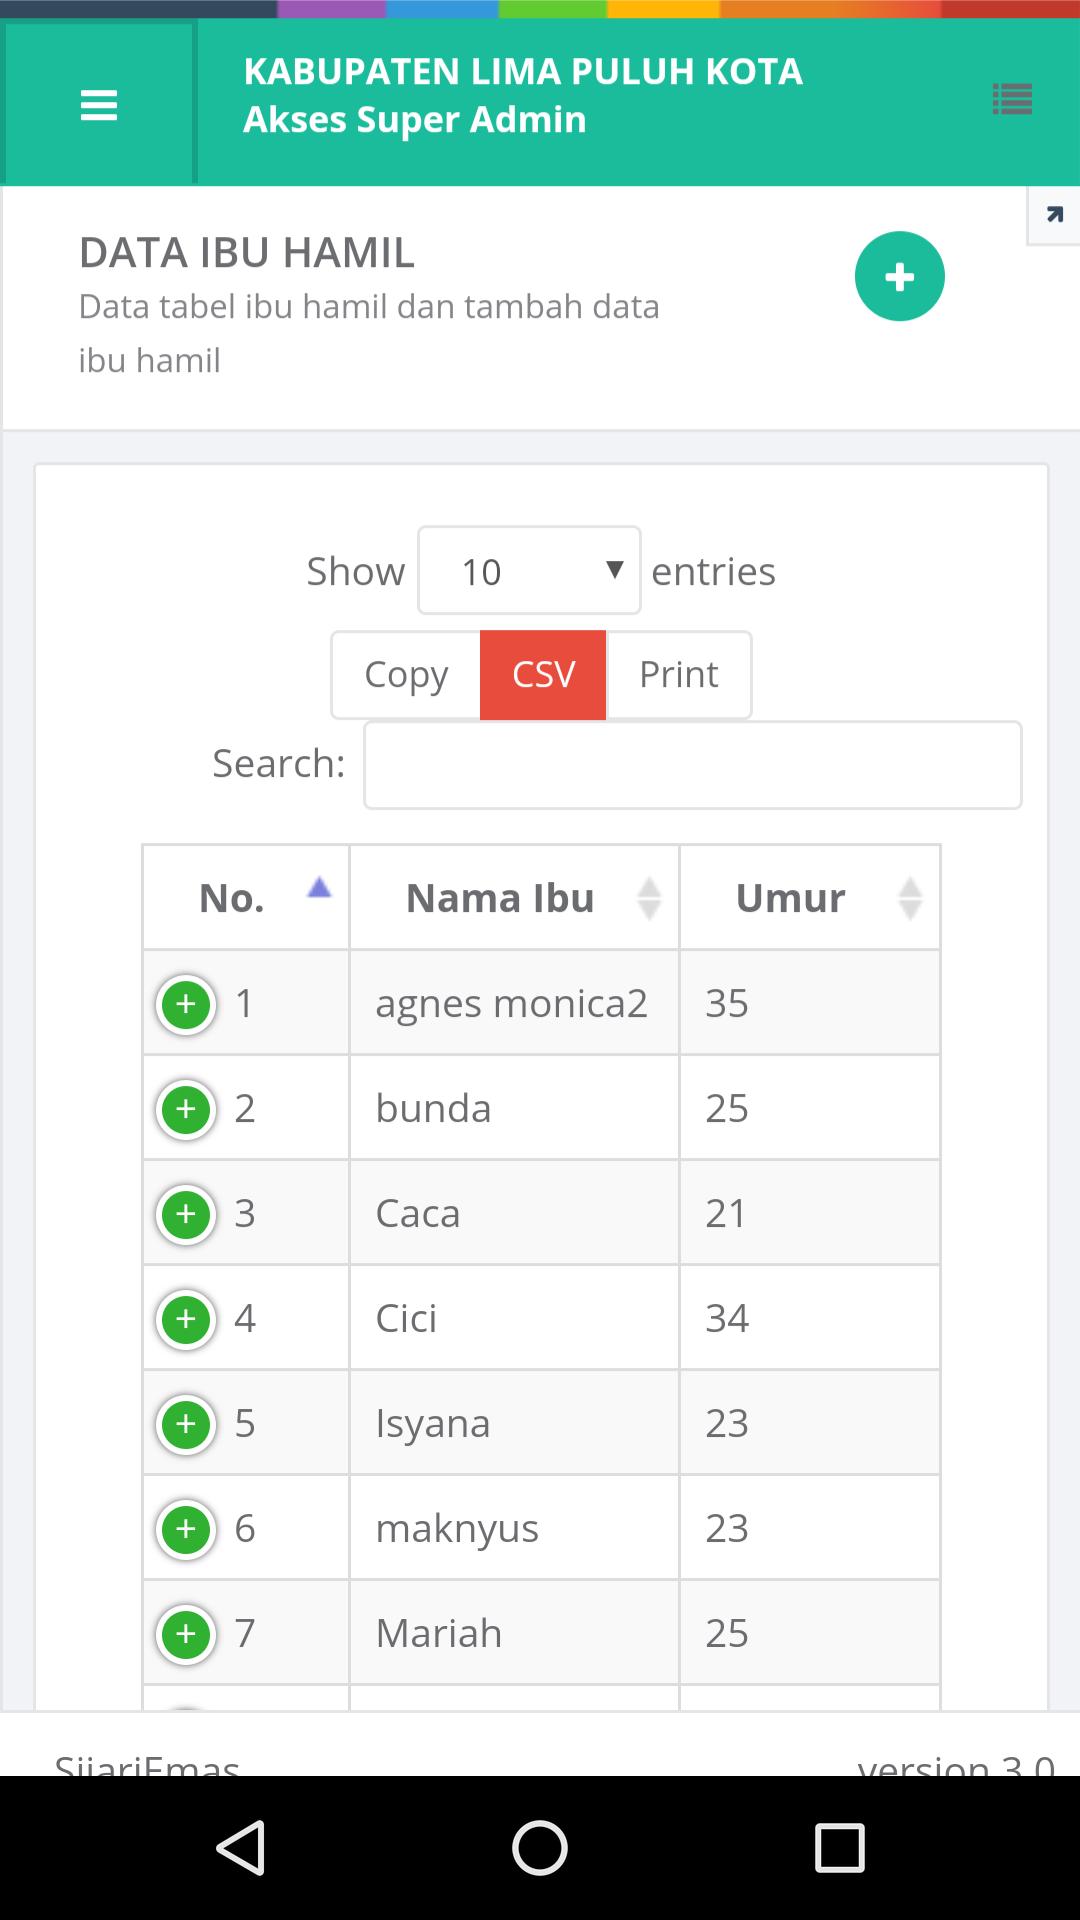This screenshot has width=1080, height=1920.
Task: Expand row details for Isyana
Action: tap(186, 1423)
